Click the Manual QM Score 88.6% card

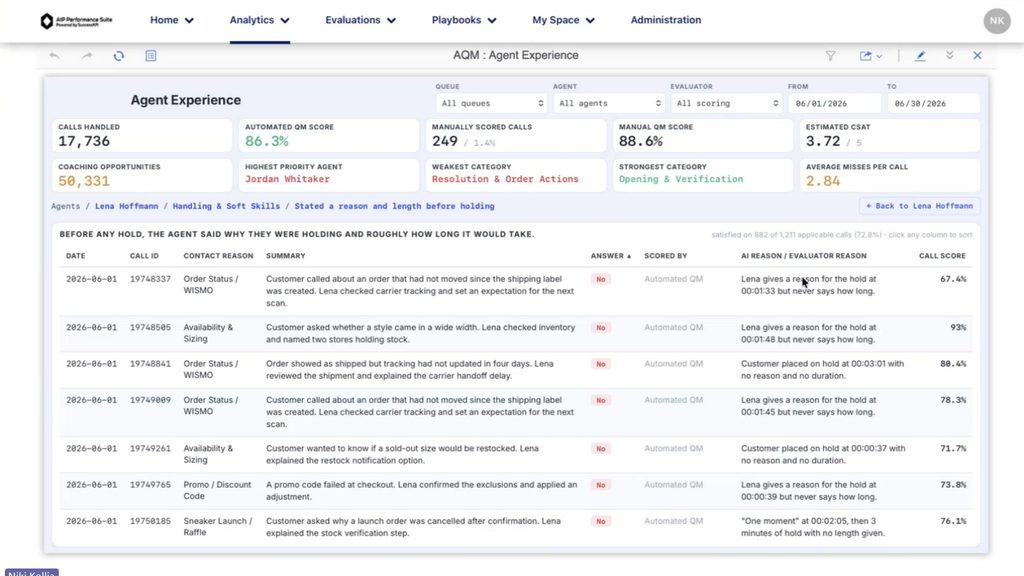(703, 136)
